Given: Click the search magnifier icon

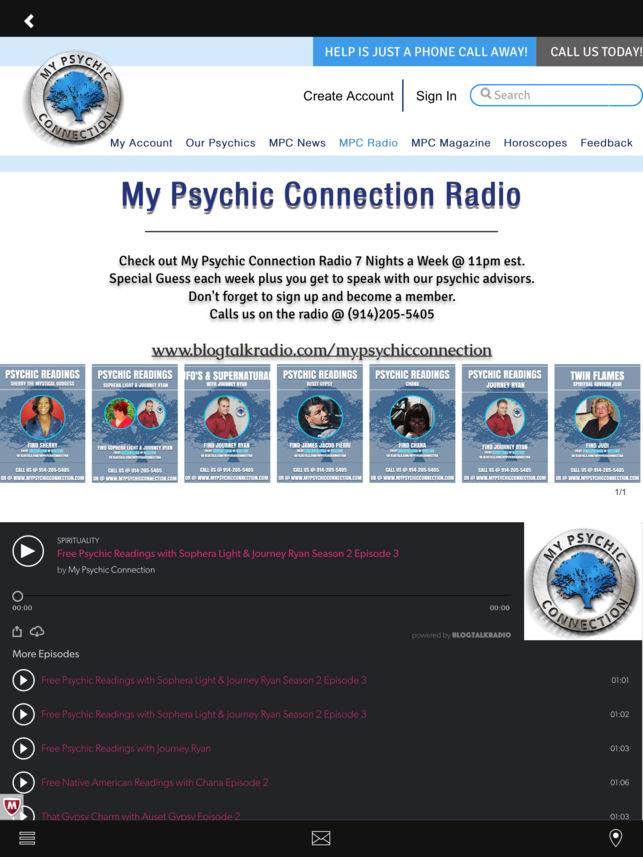Looking at the screenshot, I should coord(486,94).
